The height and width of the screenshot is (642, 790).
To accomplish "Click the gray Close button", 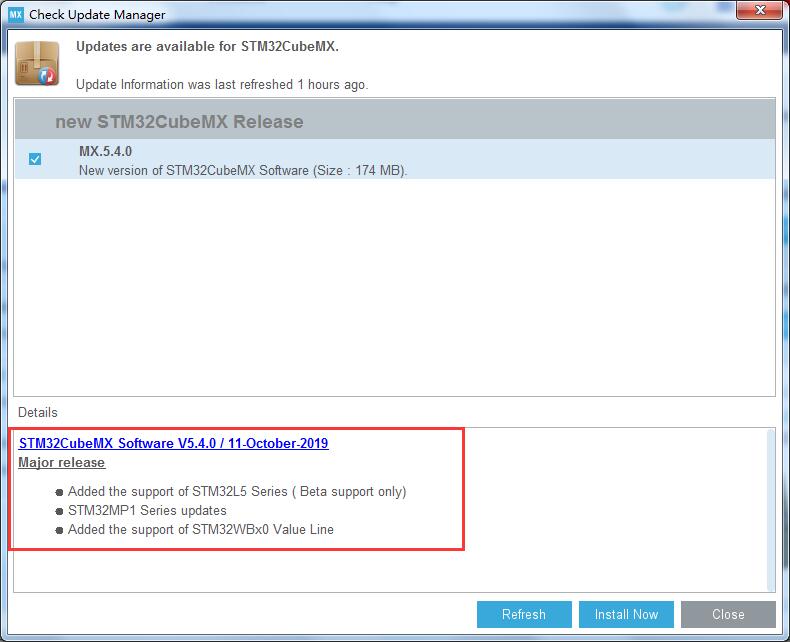I will click(728, 614).
